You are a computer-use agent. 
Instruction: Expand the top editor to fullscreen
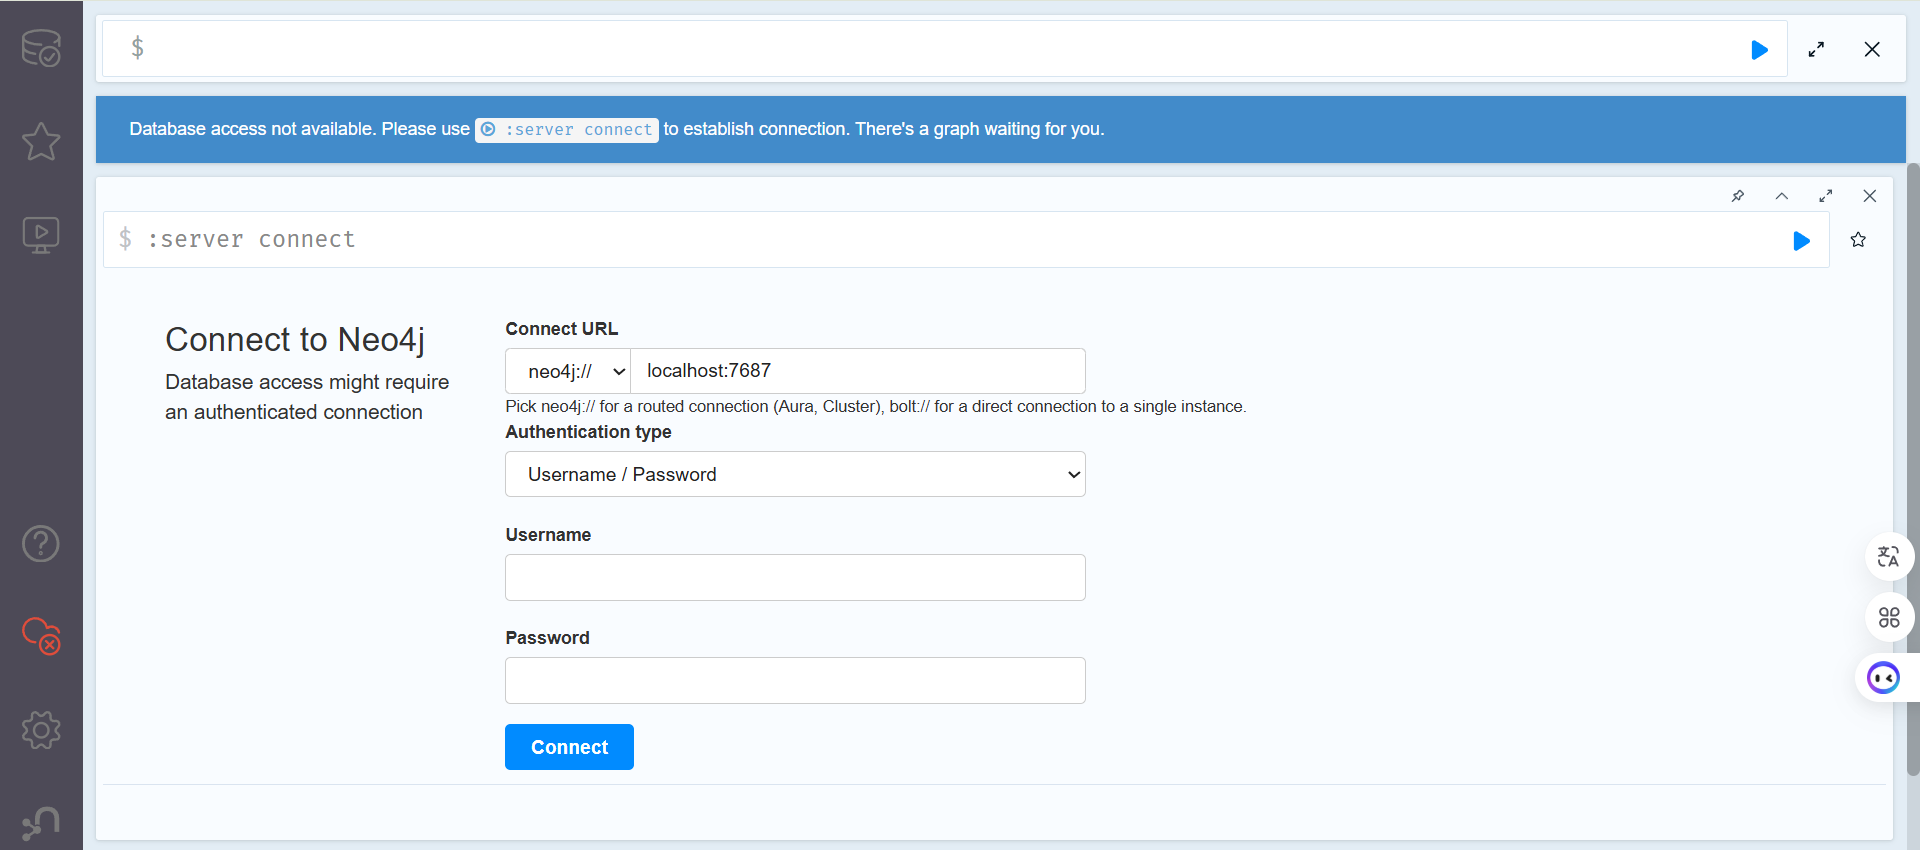tap(1816, 49)
